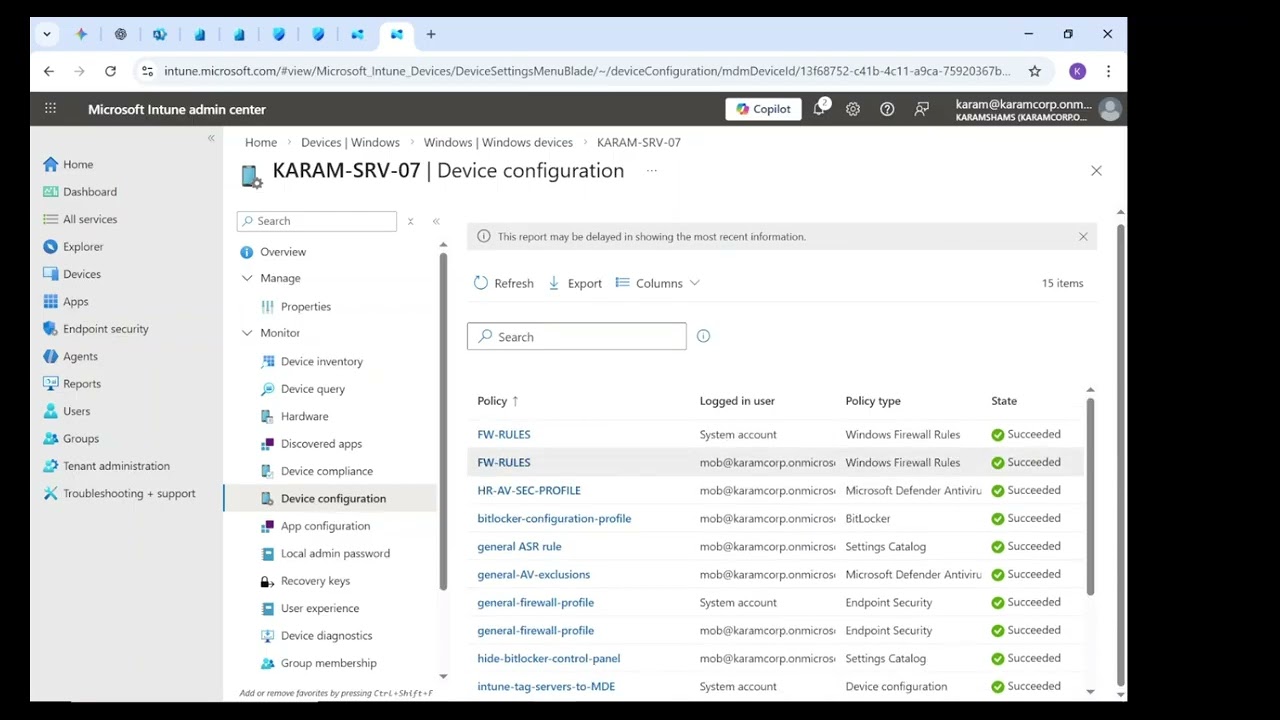1280x720 pixels.
Task: Clear the device menu search with x
Action: (410, 221)
